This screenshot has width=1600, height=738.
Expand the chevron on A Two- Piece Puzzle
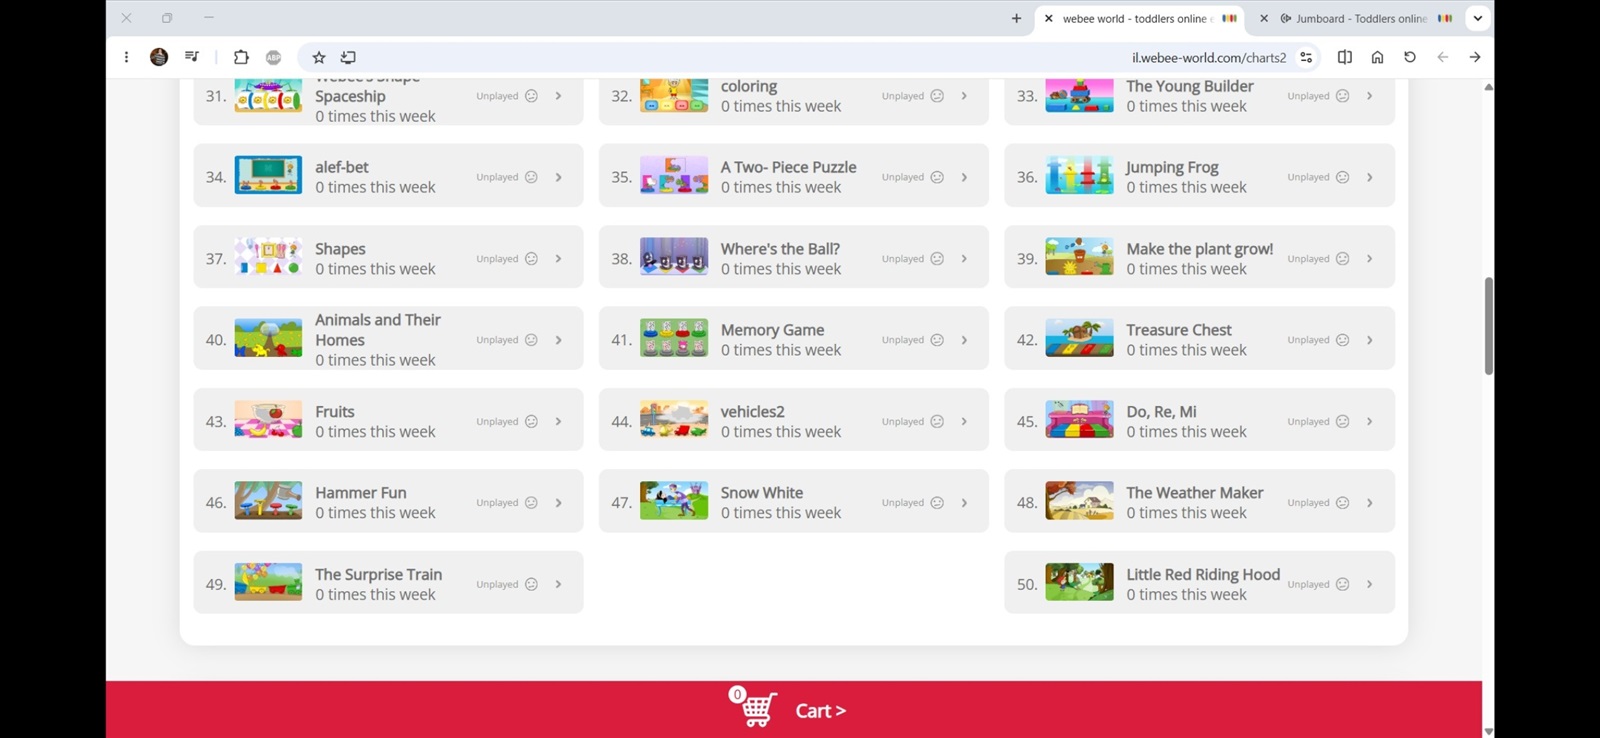[964, 177]
